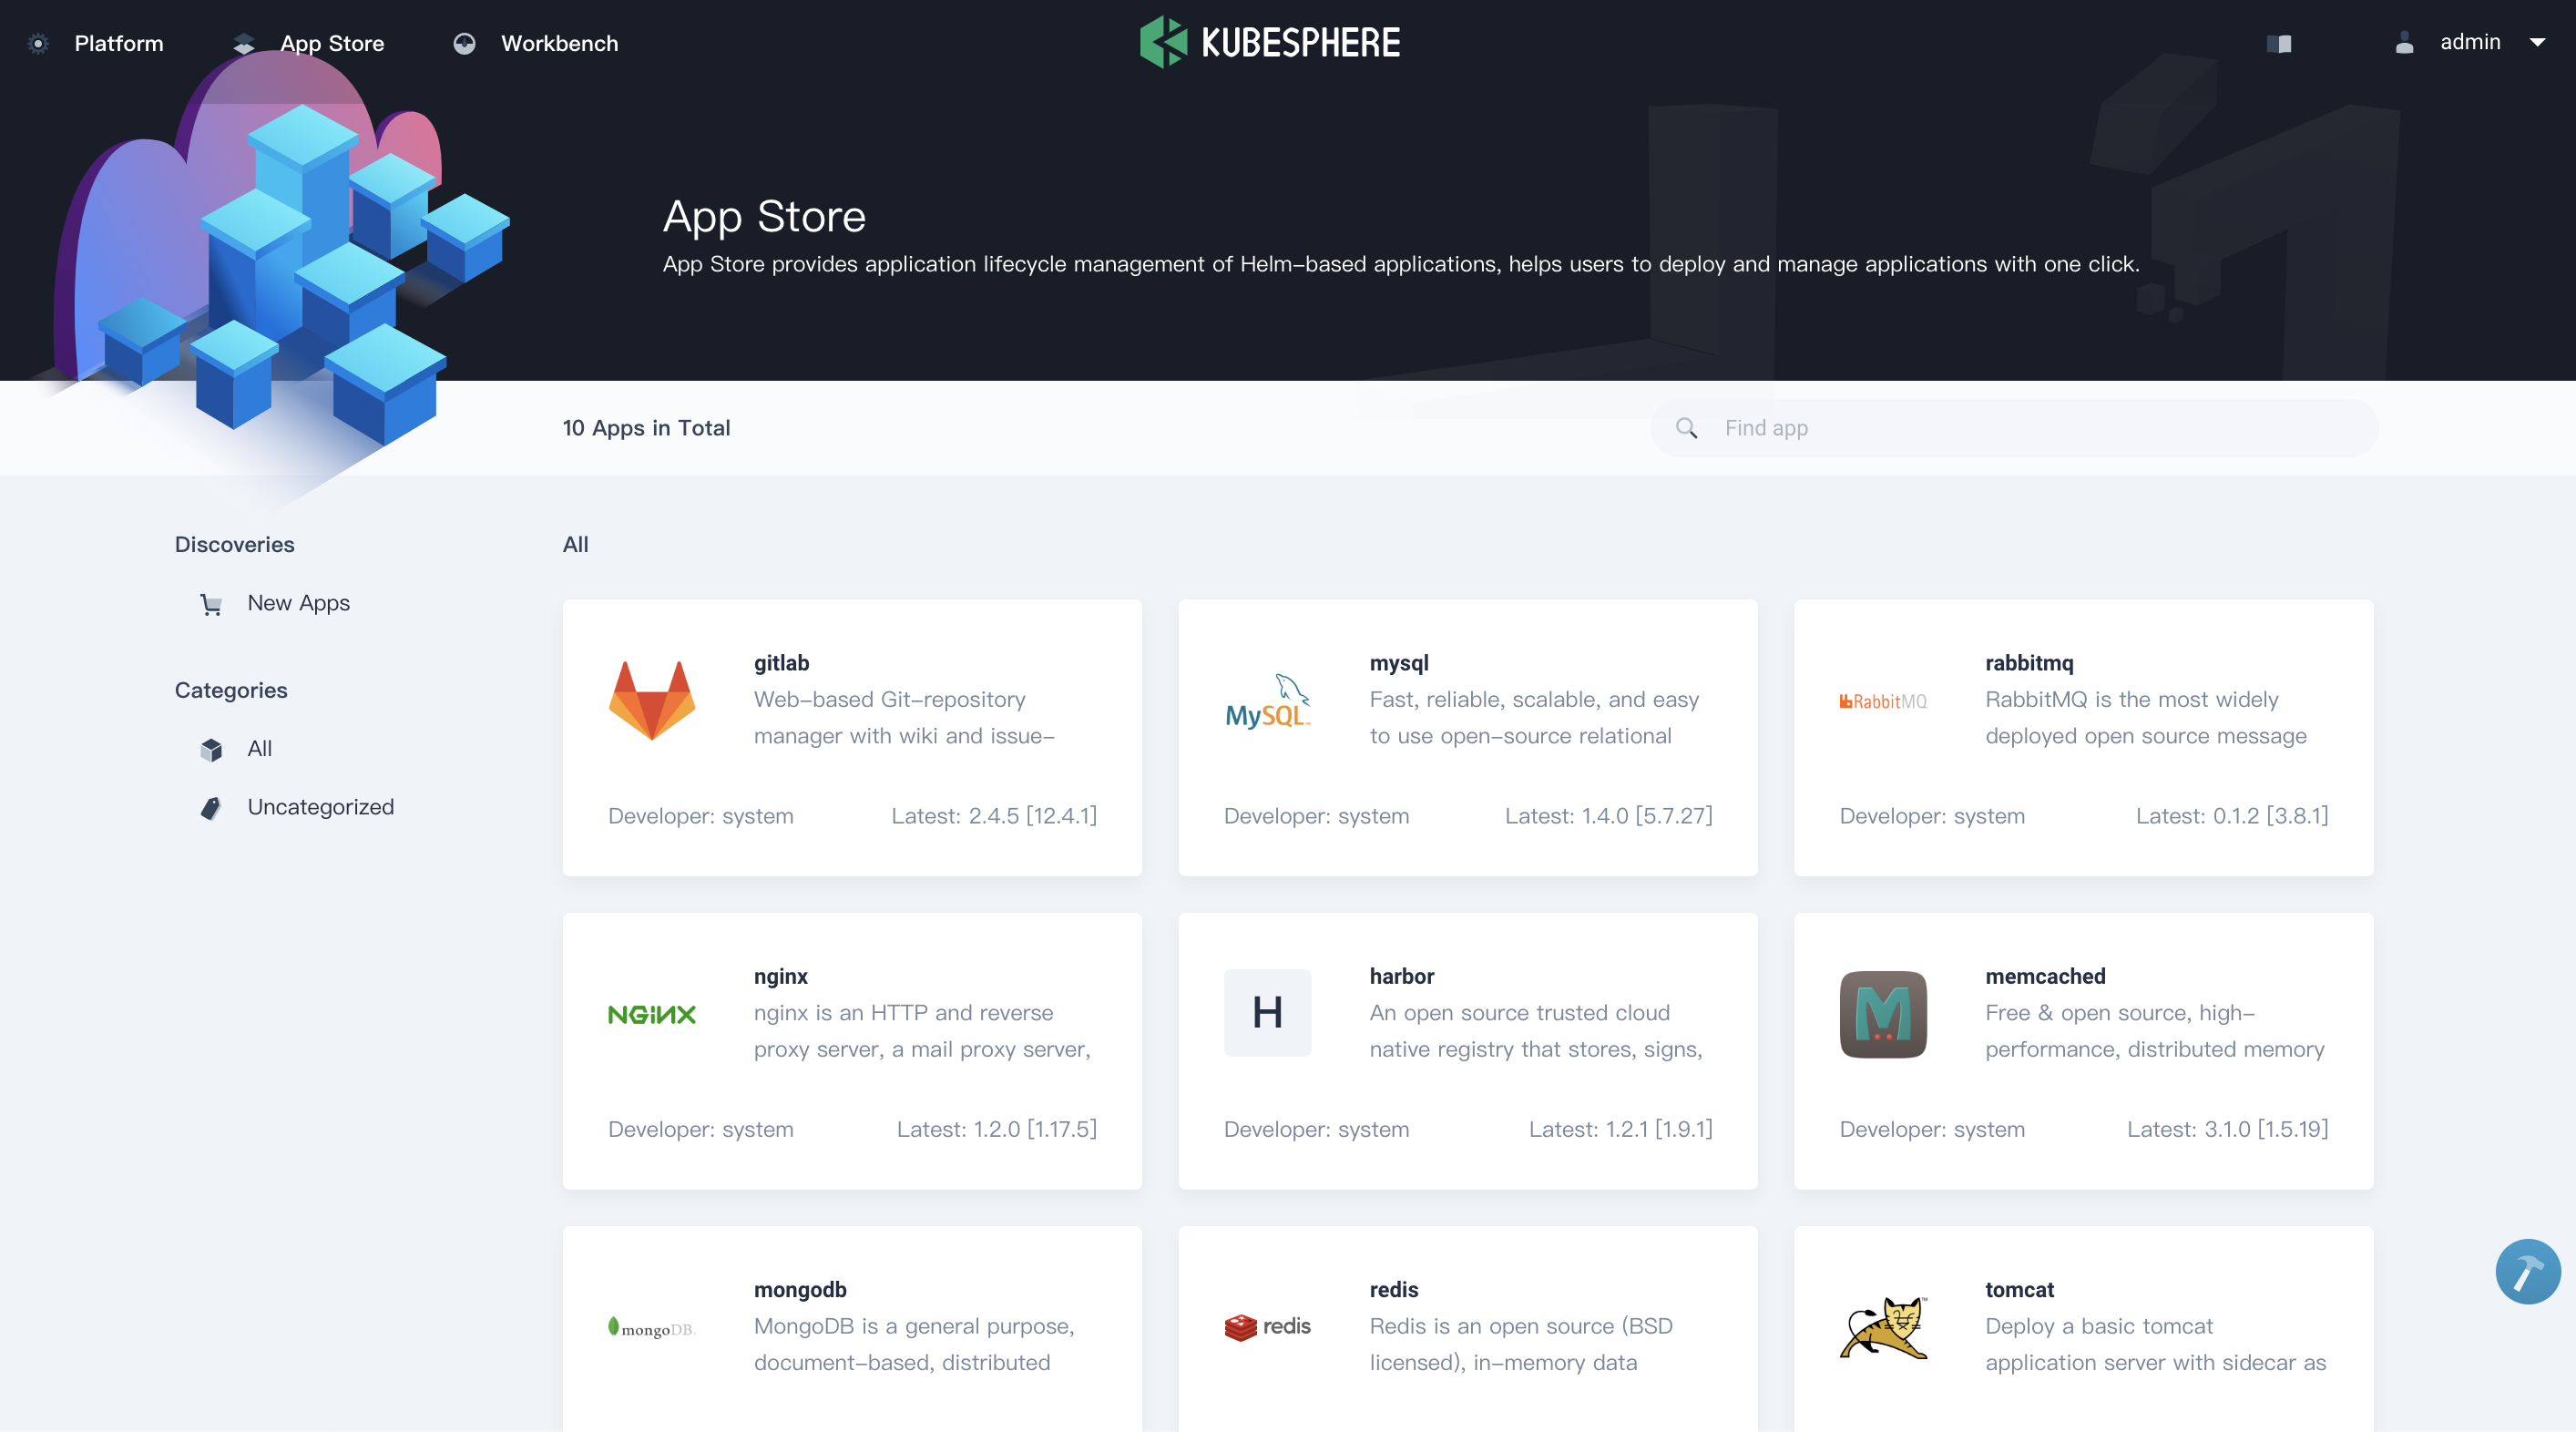Click harbor version 'Latest: 1.2.1 [1.9.1]'
2576x1432 pixels.
(x=1620, y=1129)
